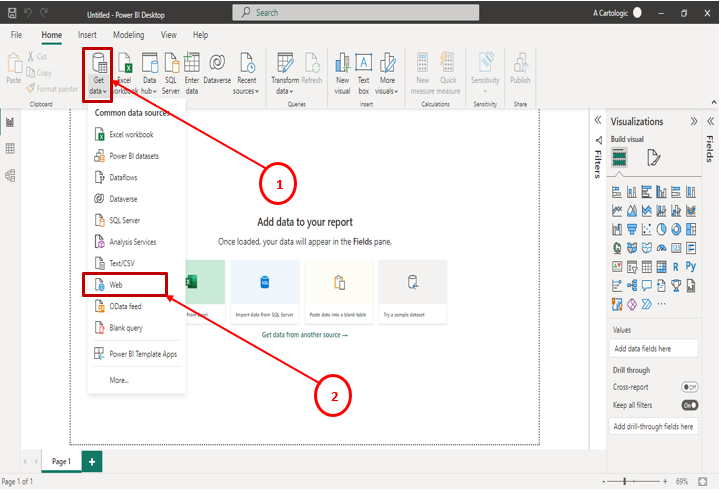
Task: Click the Enter data ribbon icon
Action: tap(192, 74)
